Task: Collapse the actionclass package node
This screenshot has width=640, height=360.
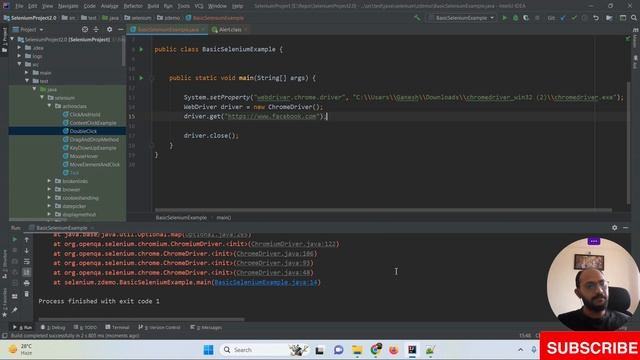Action: point(49,106)
